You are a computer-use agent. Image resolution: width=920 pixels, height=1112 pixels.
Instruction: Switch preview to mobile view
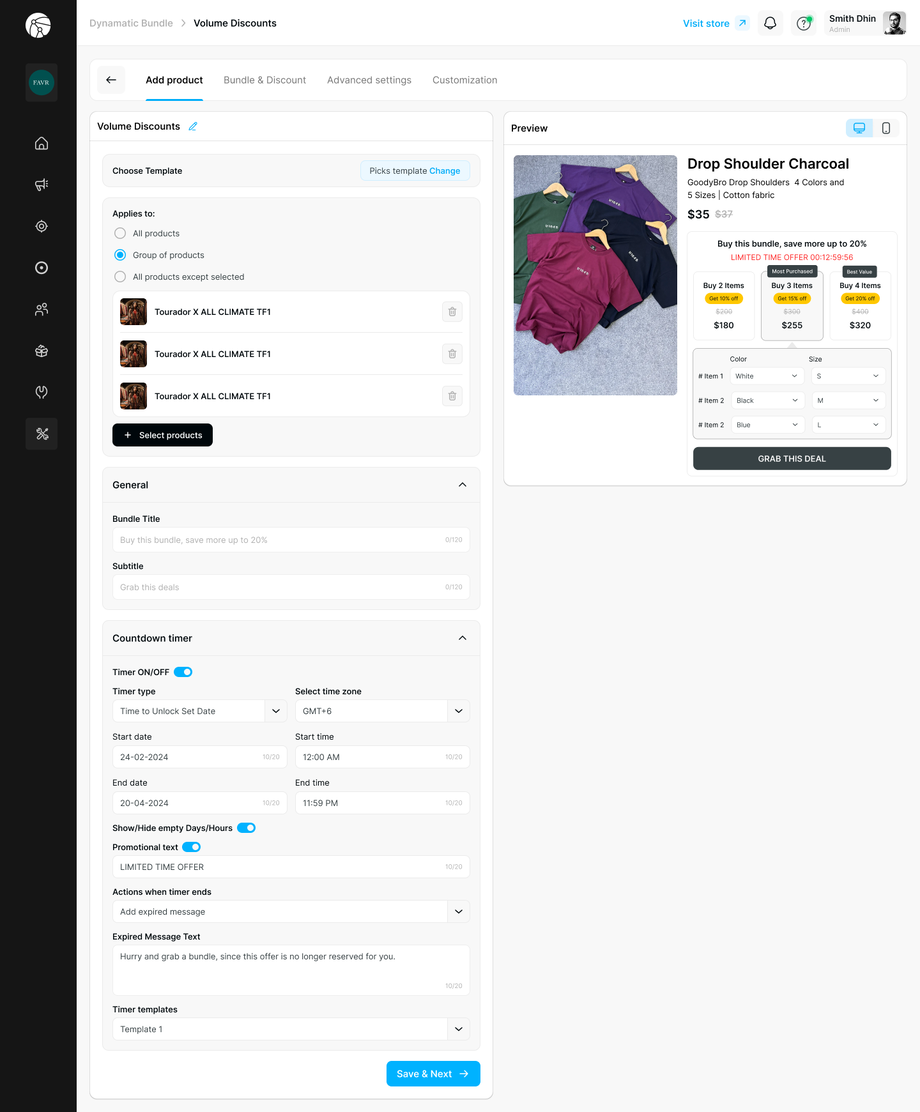click(x=885, y=128)
